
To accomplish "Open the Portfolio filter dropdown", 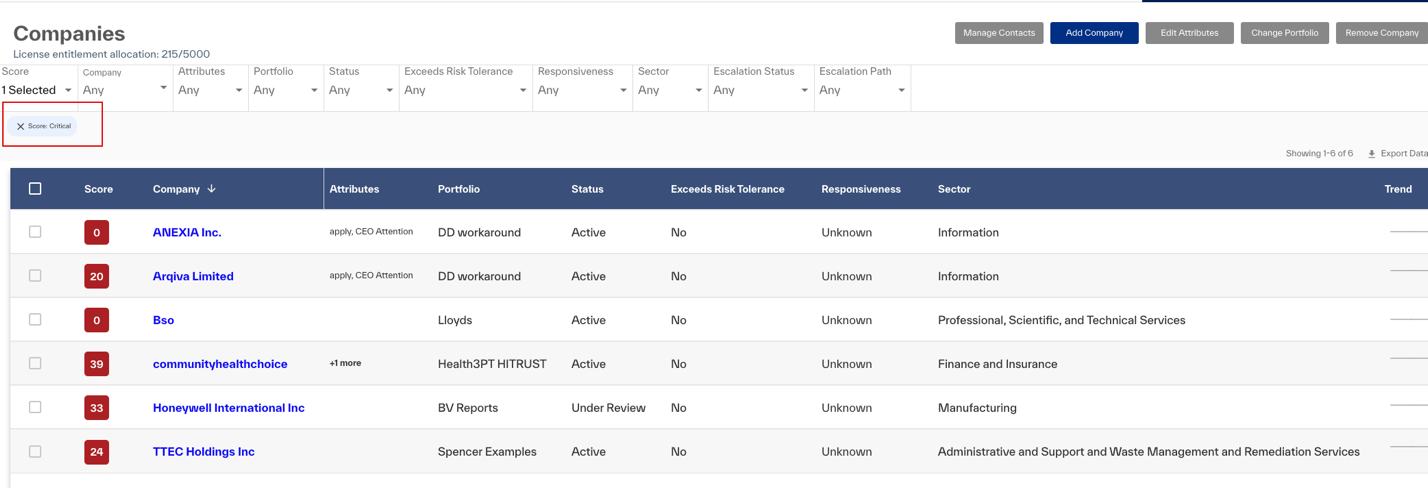I will click(286, 91).
